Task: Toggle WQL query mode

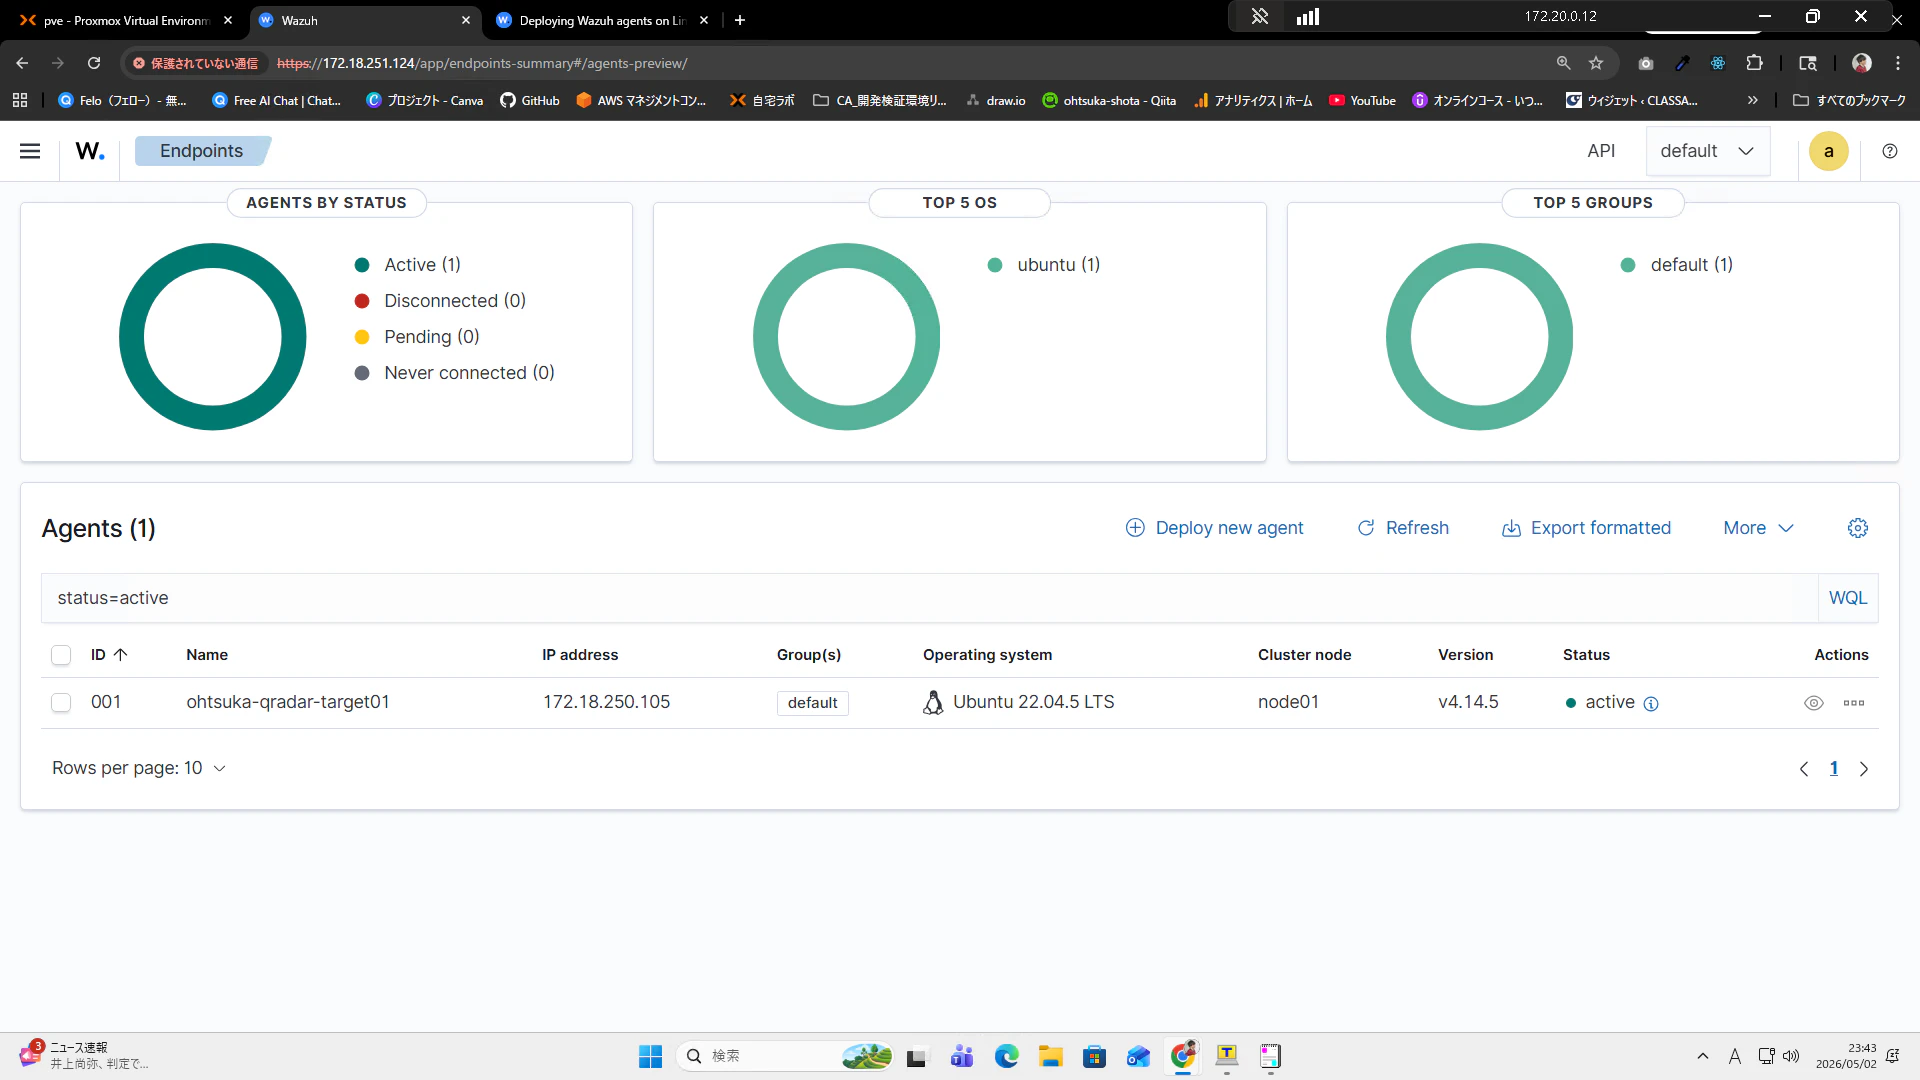Action: pos(1848,598)
